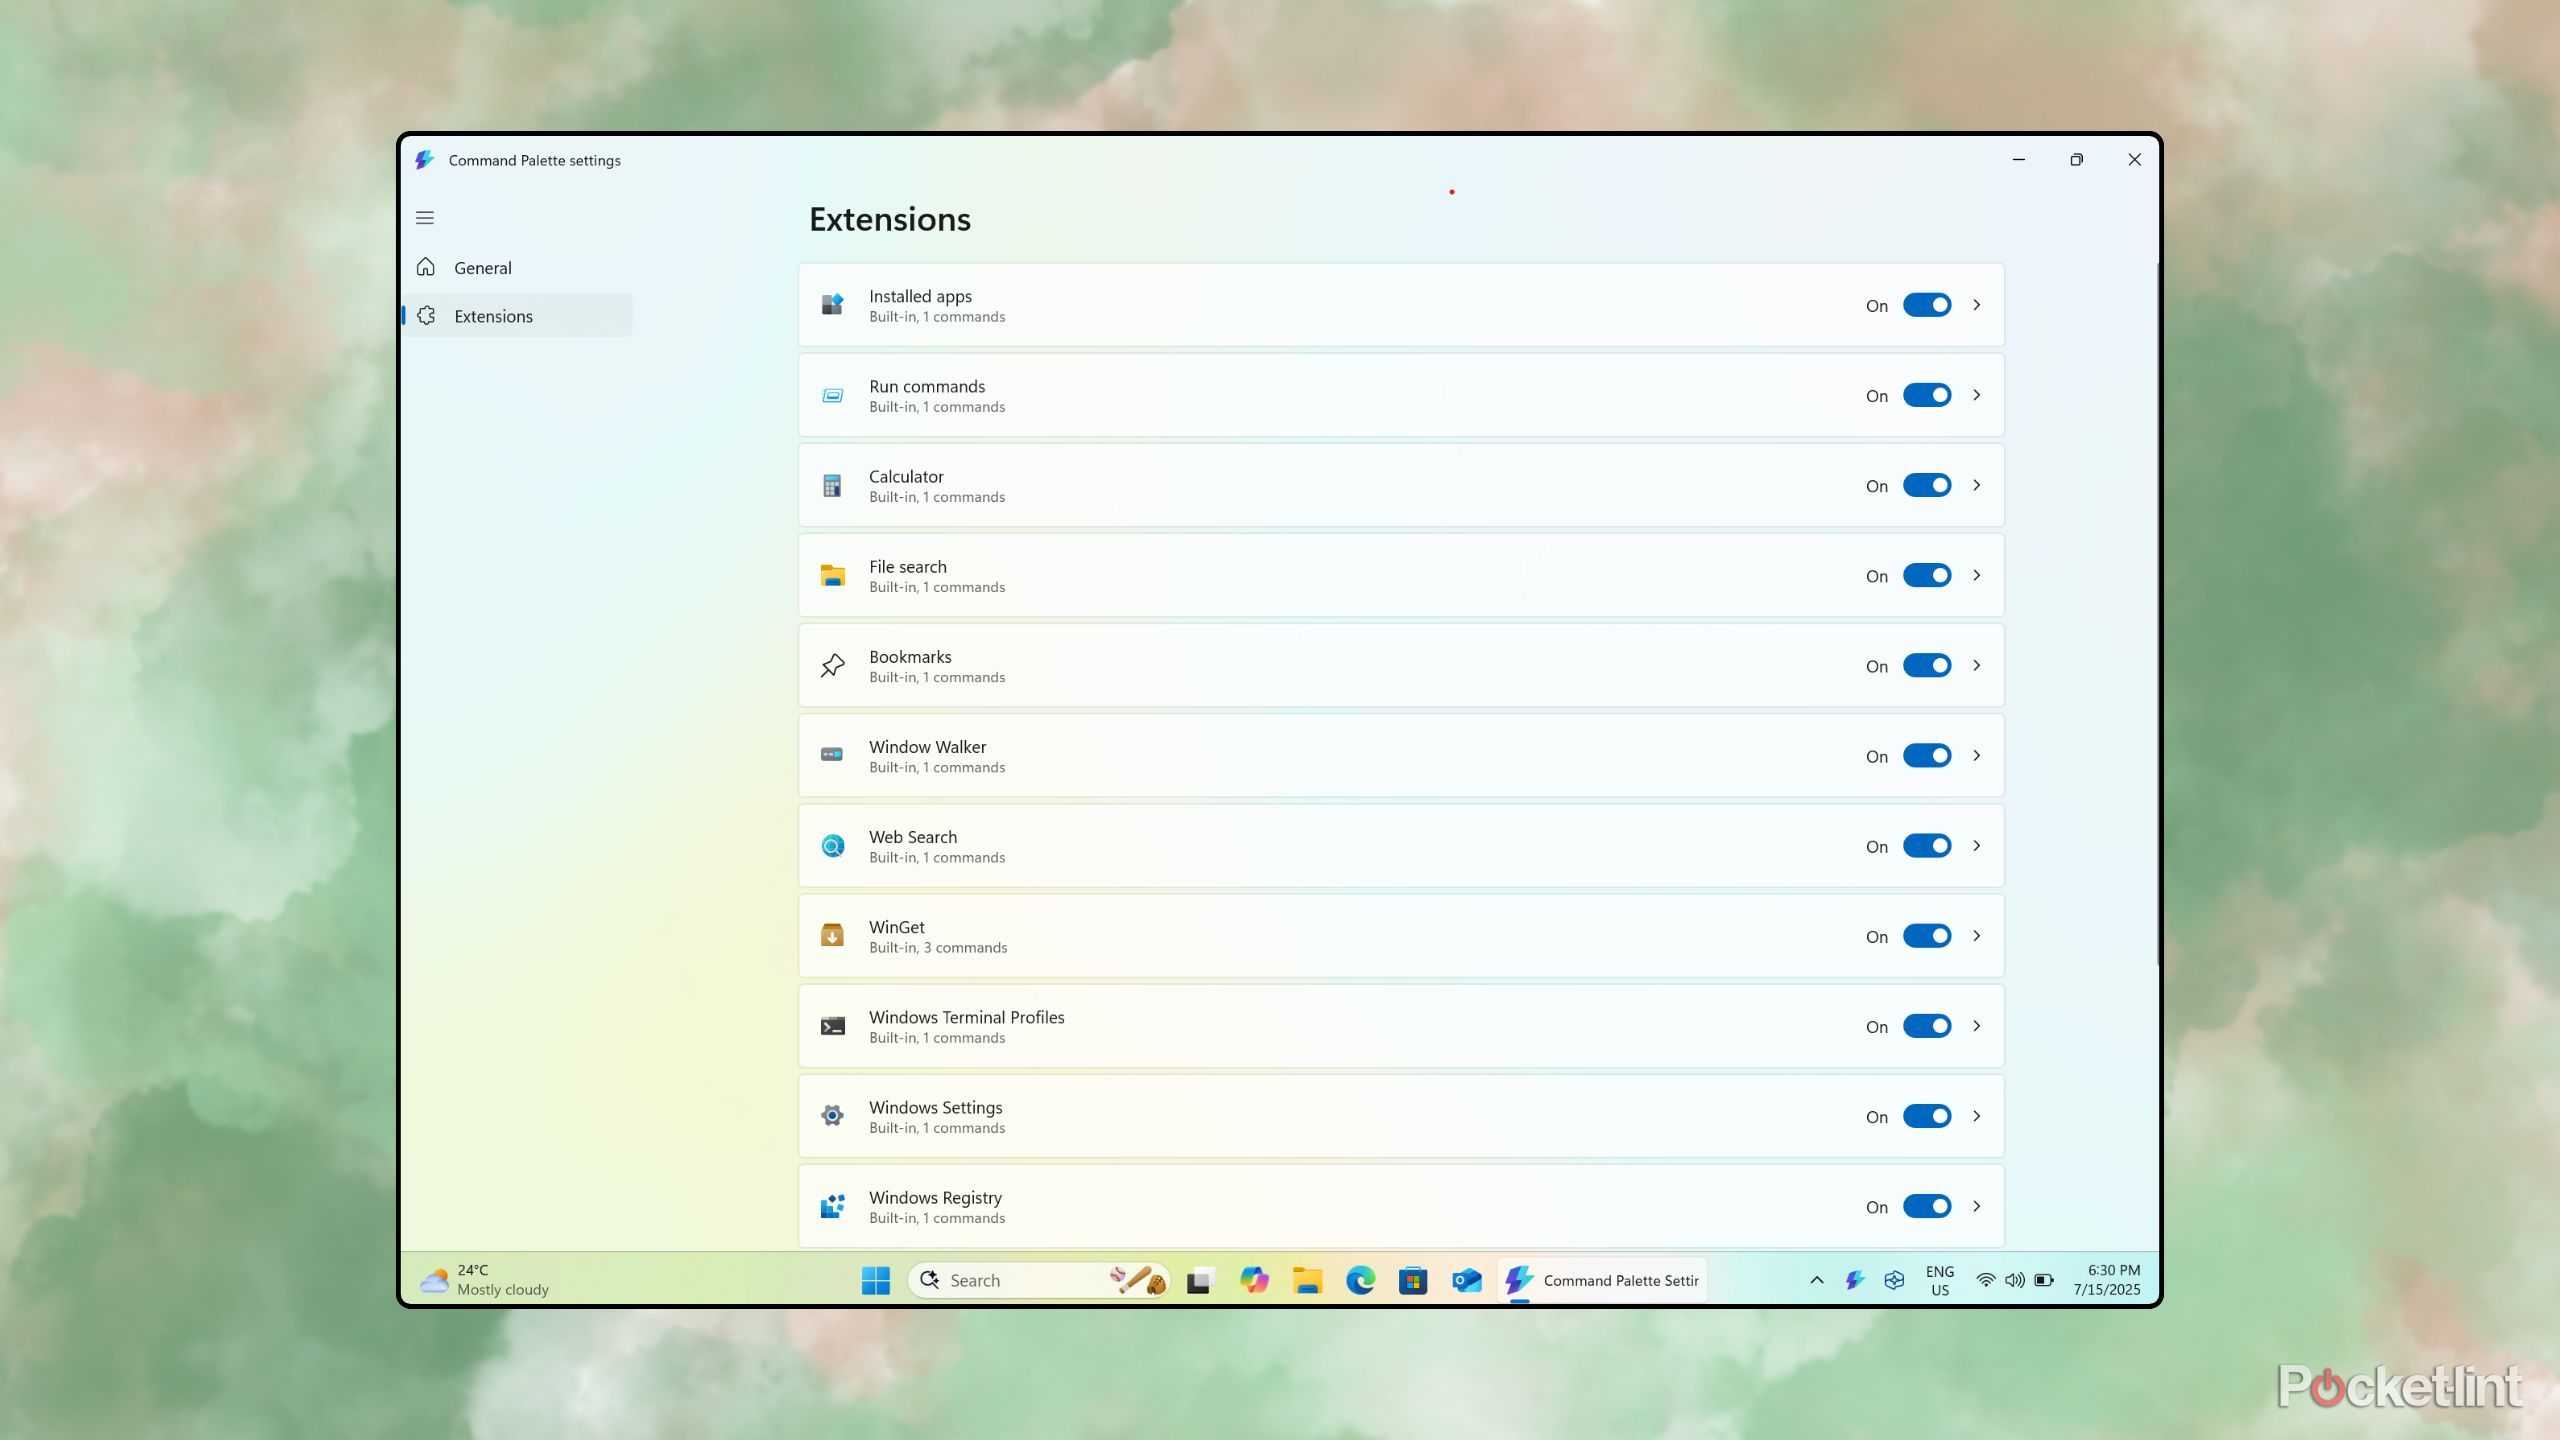Click the Bookmarks pin icon
The width and height of the screenshot is (2560, 1440).
click(x=832, y=666)
